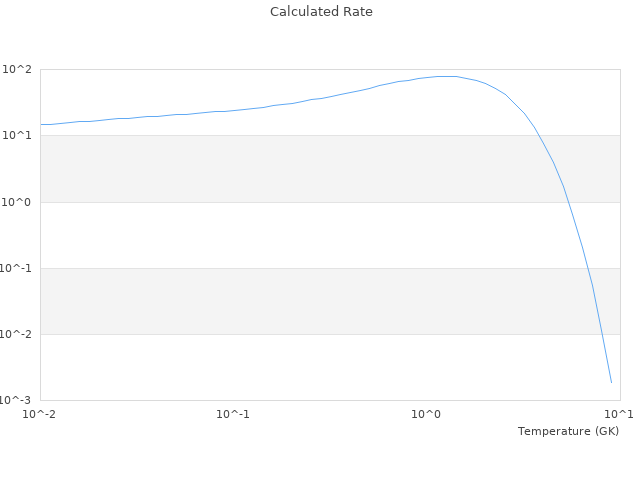Click the 10^-2 label on the temperature axis
Image resolution: width=640 pixels, height=480 pixels.
click(41, 414)
